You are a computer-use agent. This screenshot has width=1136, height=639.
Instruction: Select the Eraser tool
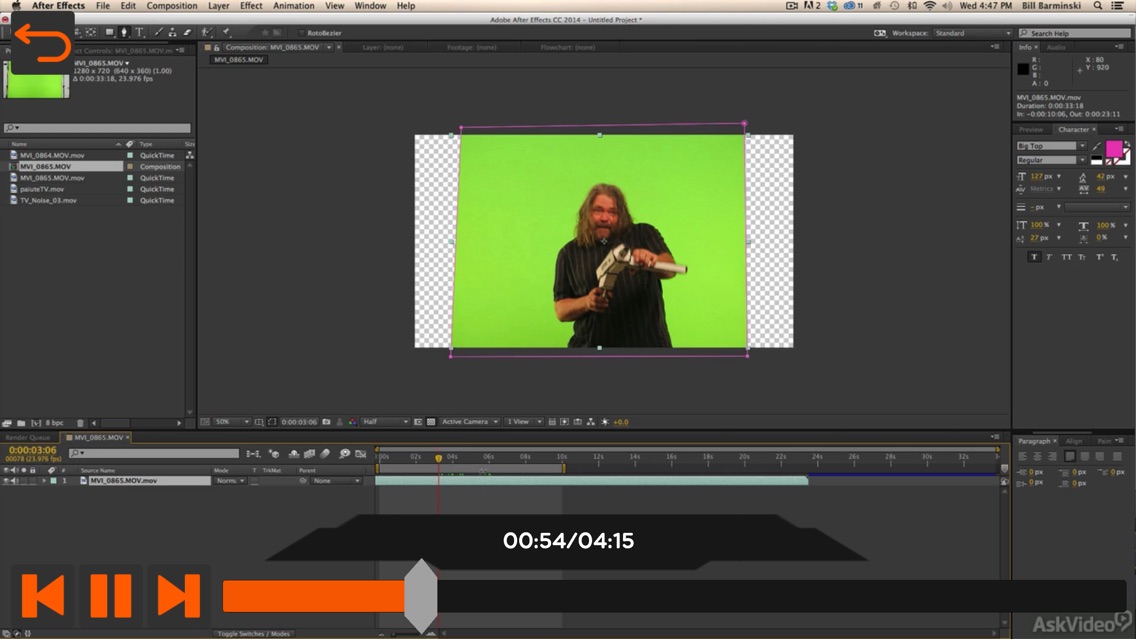187,33
